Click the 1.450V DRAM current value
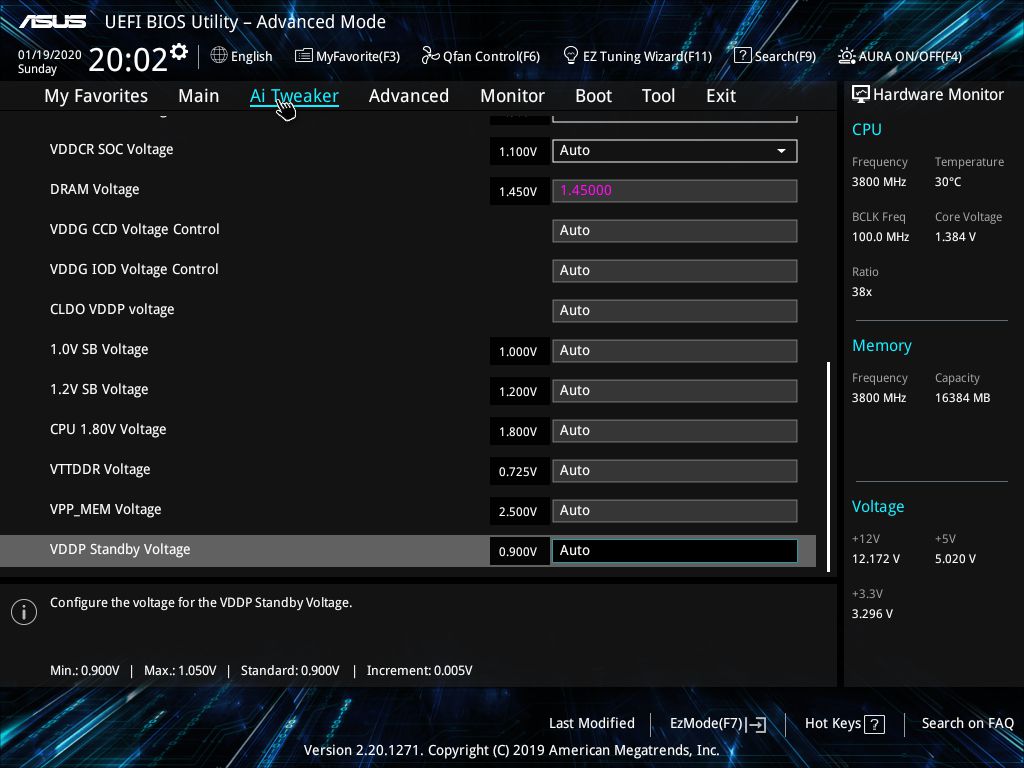Screen dimensions: 1024x768 click(x=519, y=191)
